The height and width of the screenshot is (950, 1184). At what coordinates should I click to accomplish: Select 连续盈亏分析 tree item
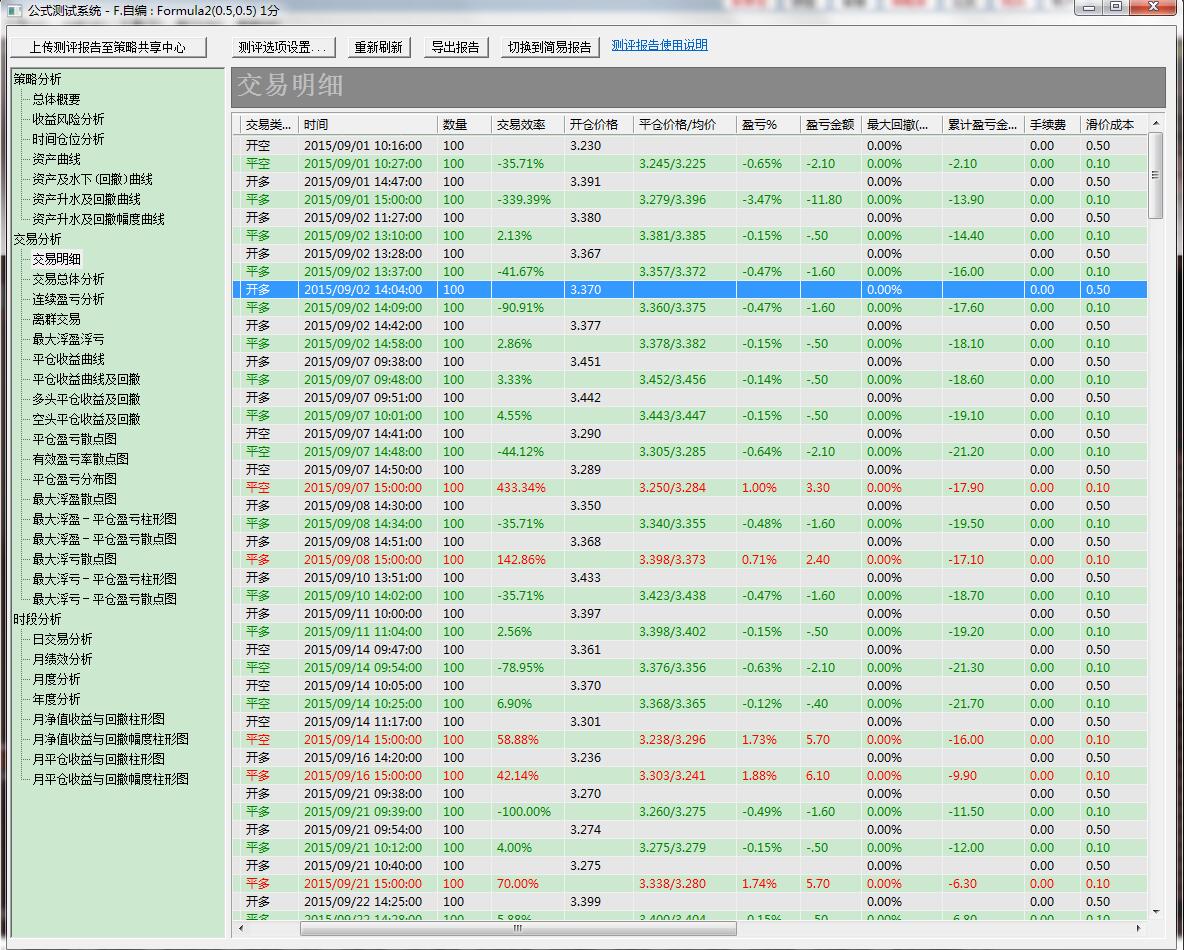click(x=68, y=299)
